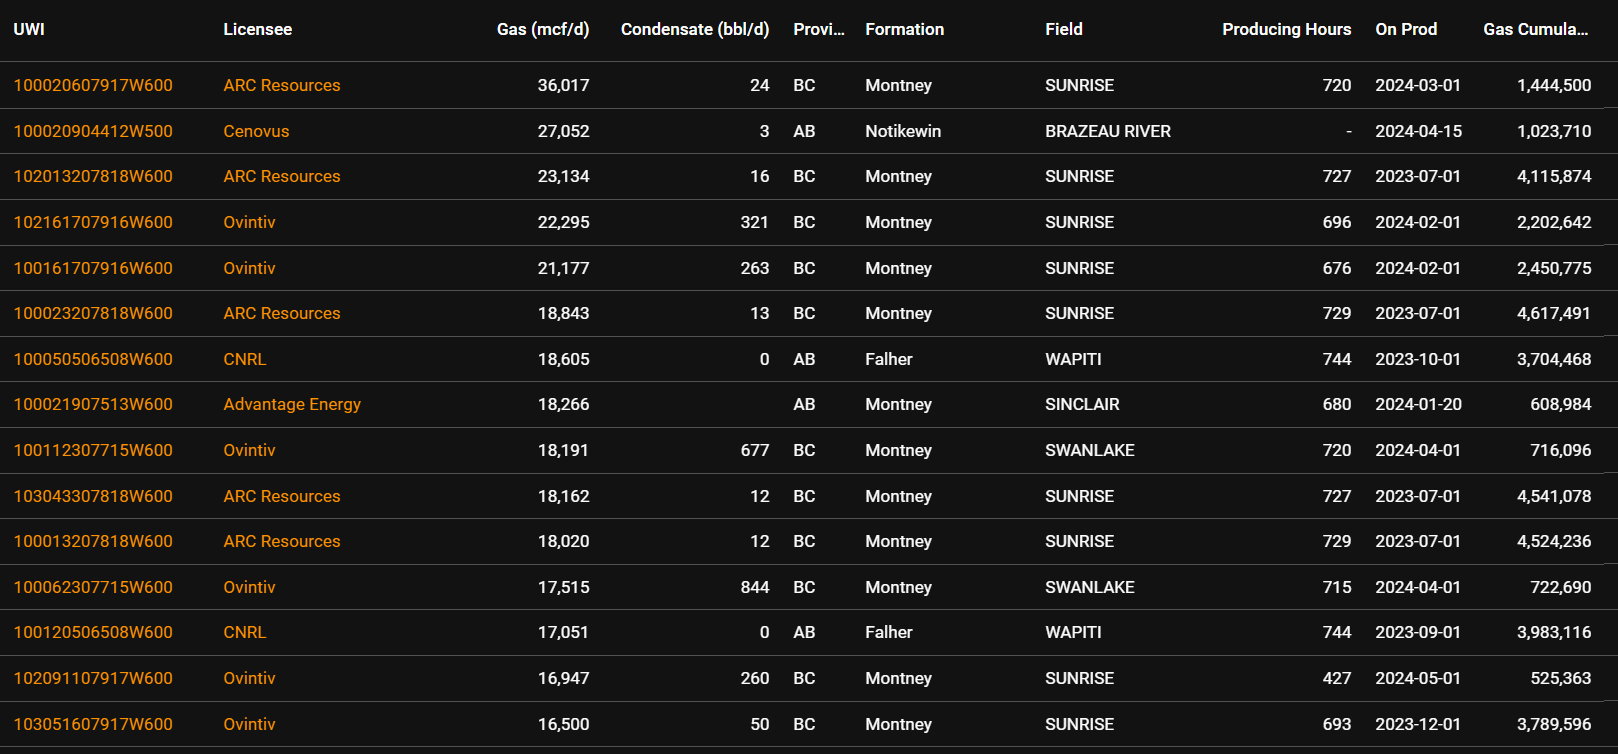Sort by the truncated Provi... column header
The width and height of the screenshot is (1618, 754).
(819, 29)
